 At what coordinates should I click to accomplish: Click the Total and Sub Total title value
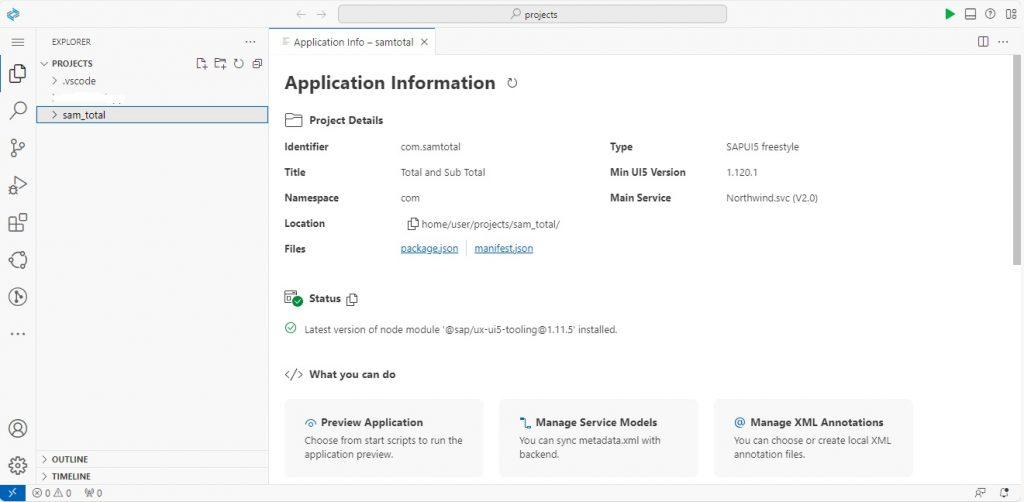443,172
